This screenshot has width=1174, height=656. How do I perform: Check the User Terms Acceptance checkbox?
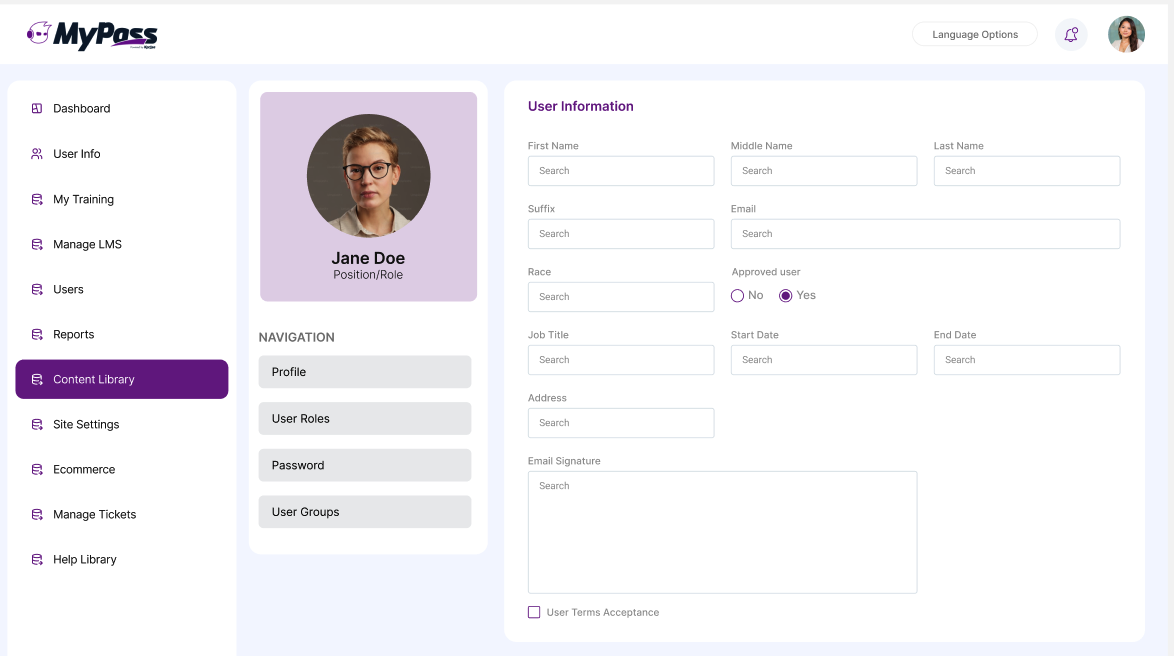point(534,612)
